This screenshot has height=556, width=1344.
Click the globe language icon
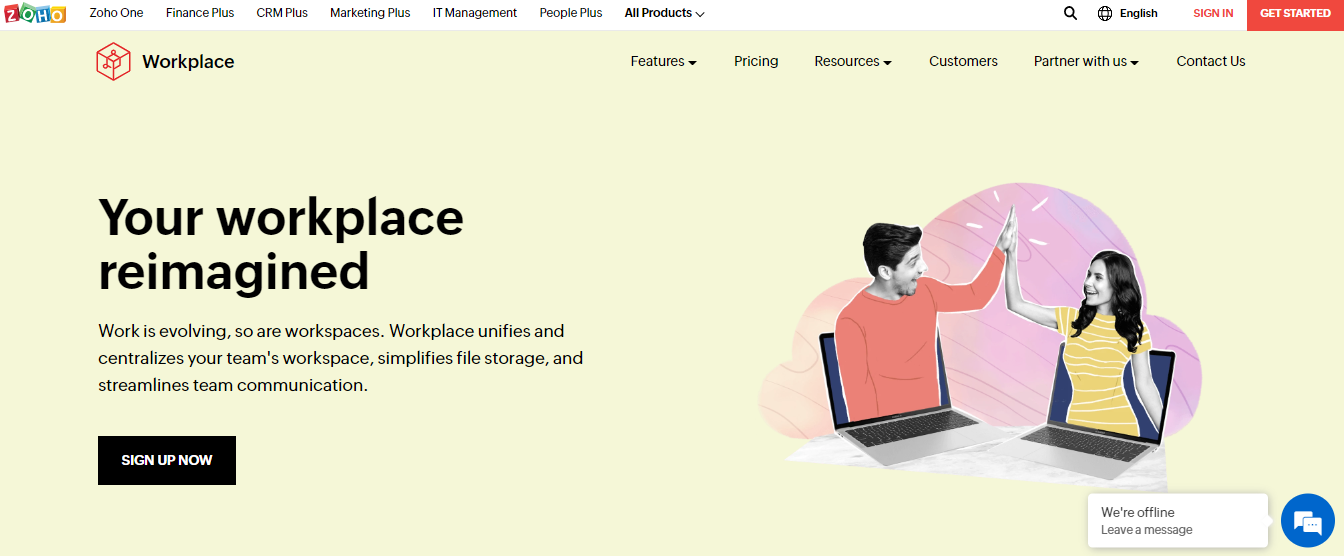click(x=1105, y=13)
